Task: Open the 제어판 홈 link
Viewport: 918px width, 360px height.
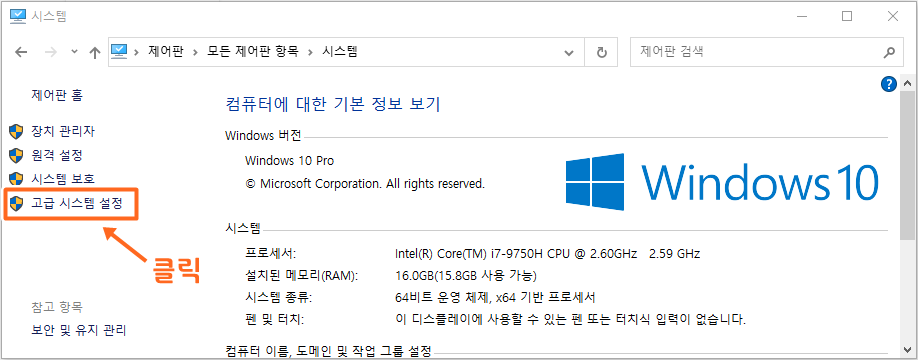Action: click(57, 95)
